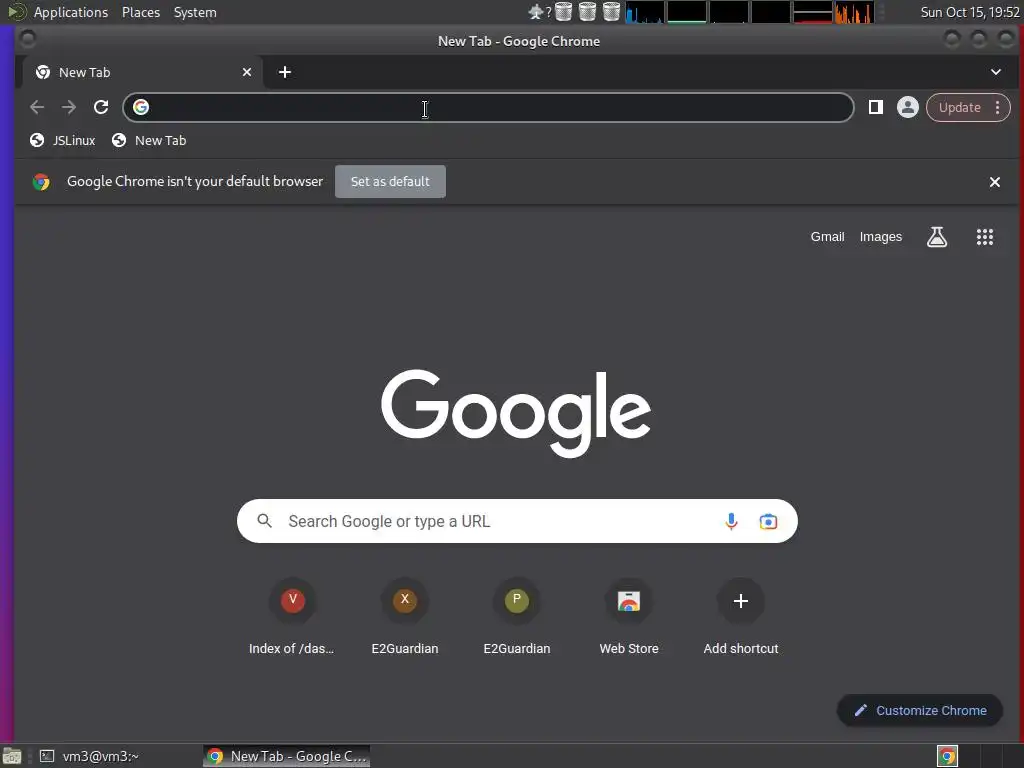The image size is (1024, 768).
Task: Select the New Tab browser tab
Action: [x=143, y=72]
